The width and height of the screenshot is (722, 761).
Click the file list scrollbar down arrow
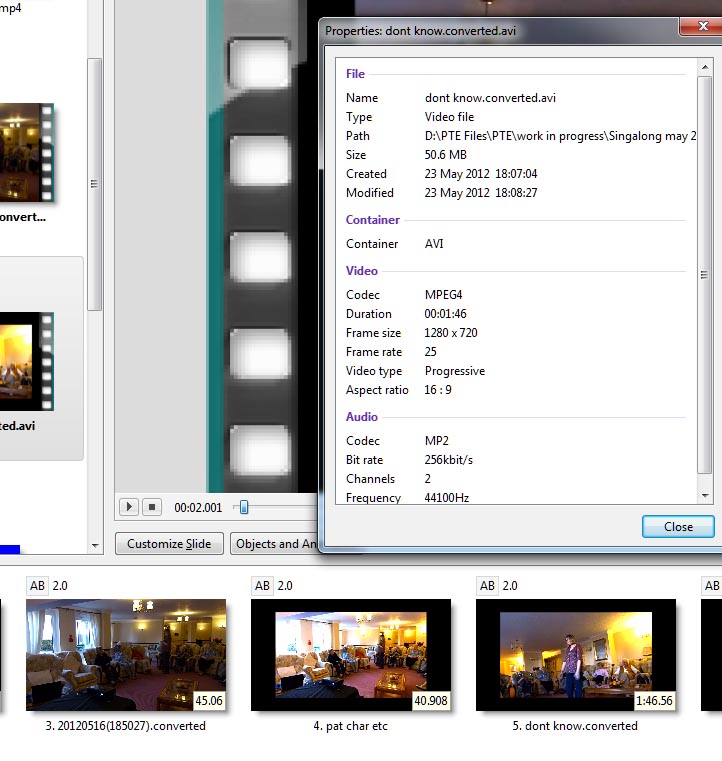pos(95,545)
